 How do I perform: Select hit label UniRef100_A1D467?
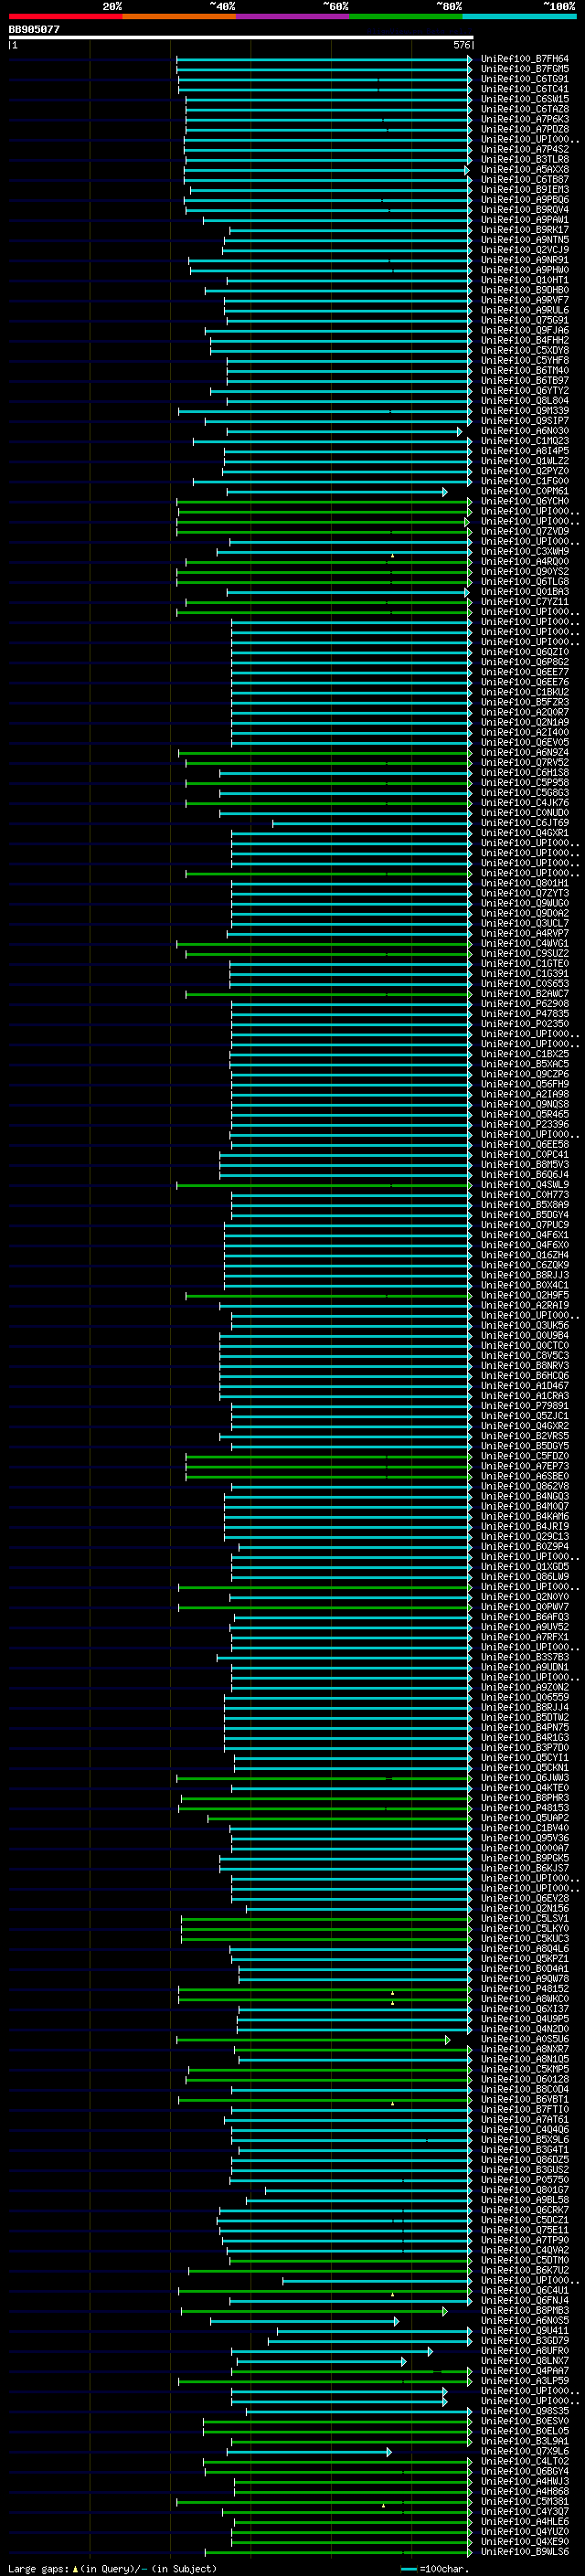(525, 1386)
